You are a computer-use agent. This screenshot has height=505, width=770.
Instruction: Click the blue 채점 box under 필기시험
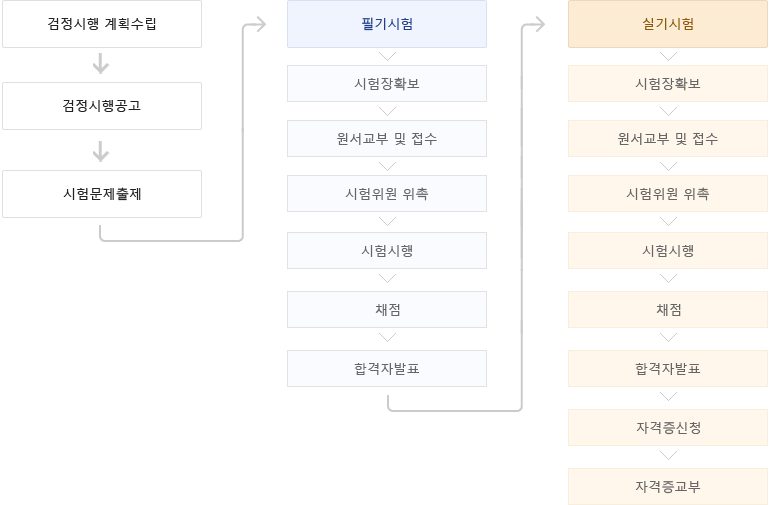pos(387,309)
